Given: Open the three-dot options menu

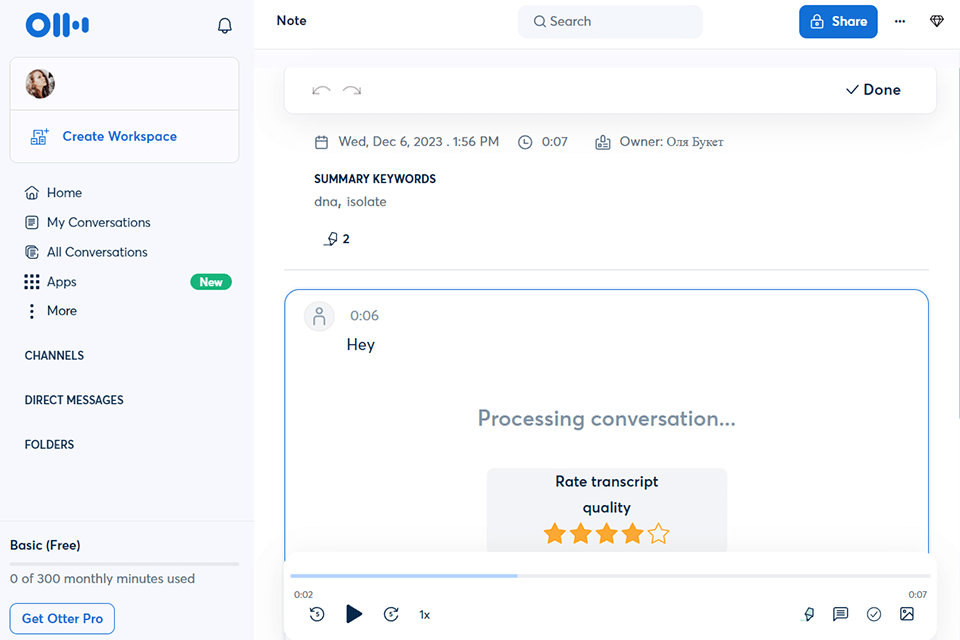Looking at the screenshot, I should [x=899, y=21].
